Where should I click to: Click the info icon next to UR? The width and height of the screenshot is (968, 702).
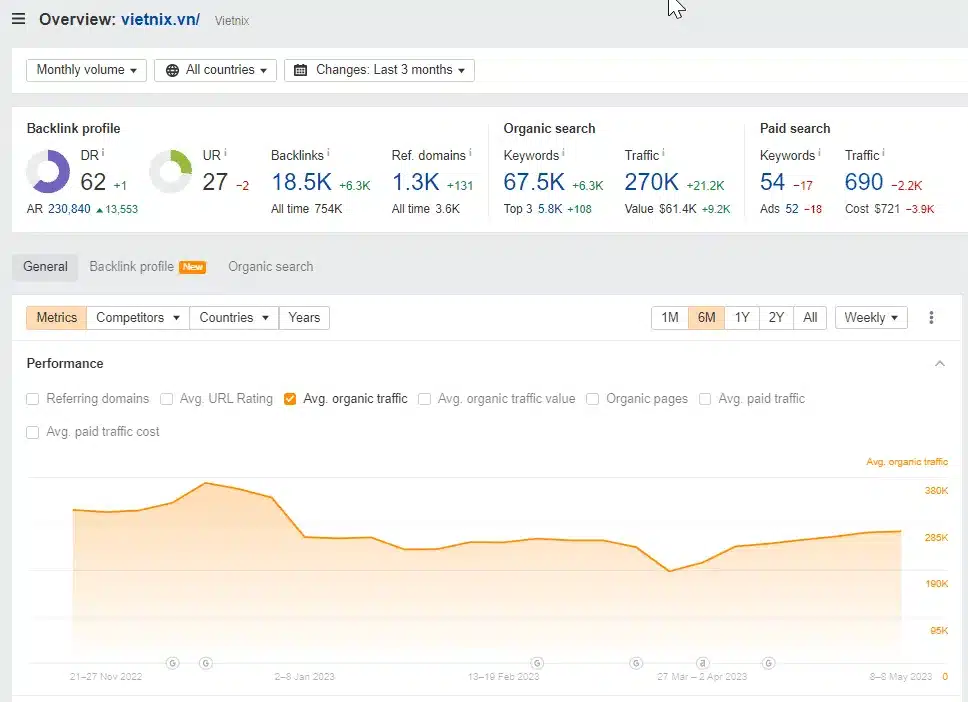pos(225,153)
